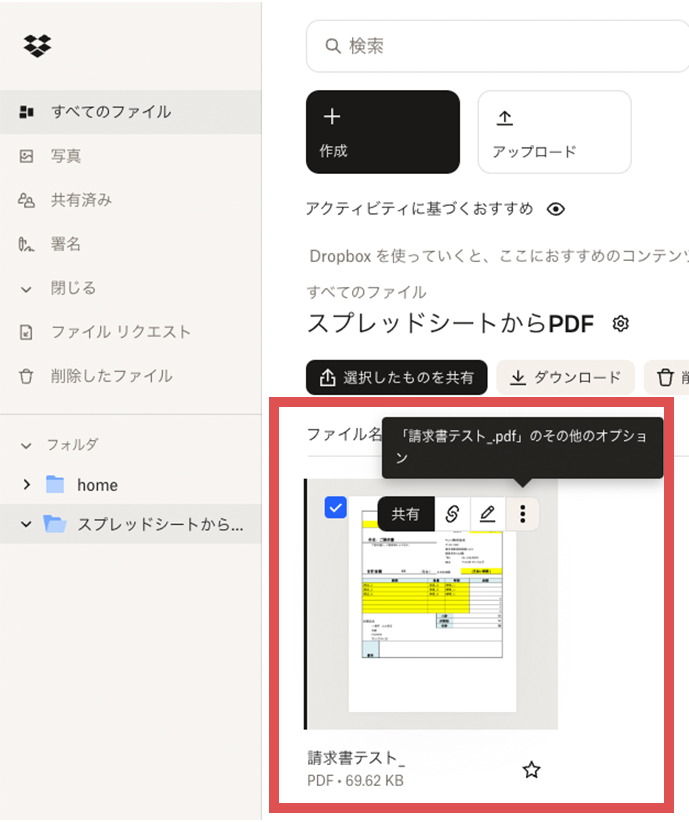The height and width of the screenshot is (822, 689).
Task: Open more options three-dot menu
Action: pyautogui.click(x=522, y=514)
